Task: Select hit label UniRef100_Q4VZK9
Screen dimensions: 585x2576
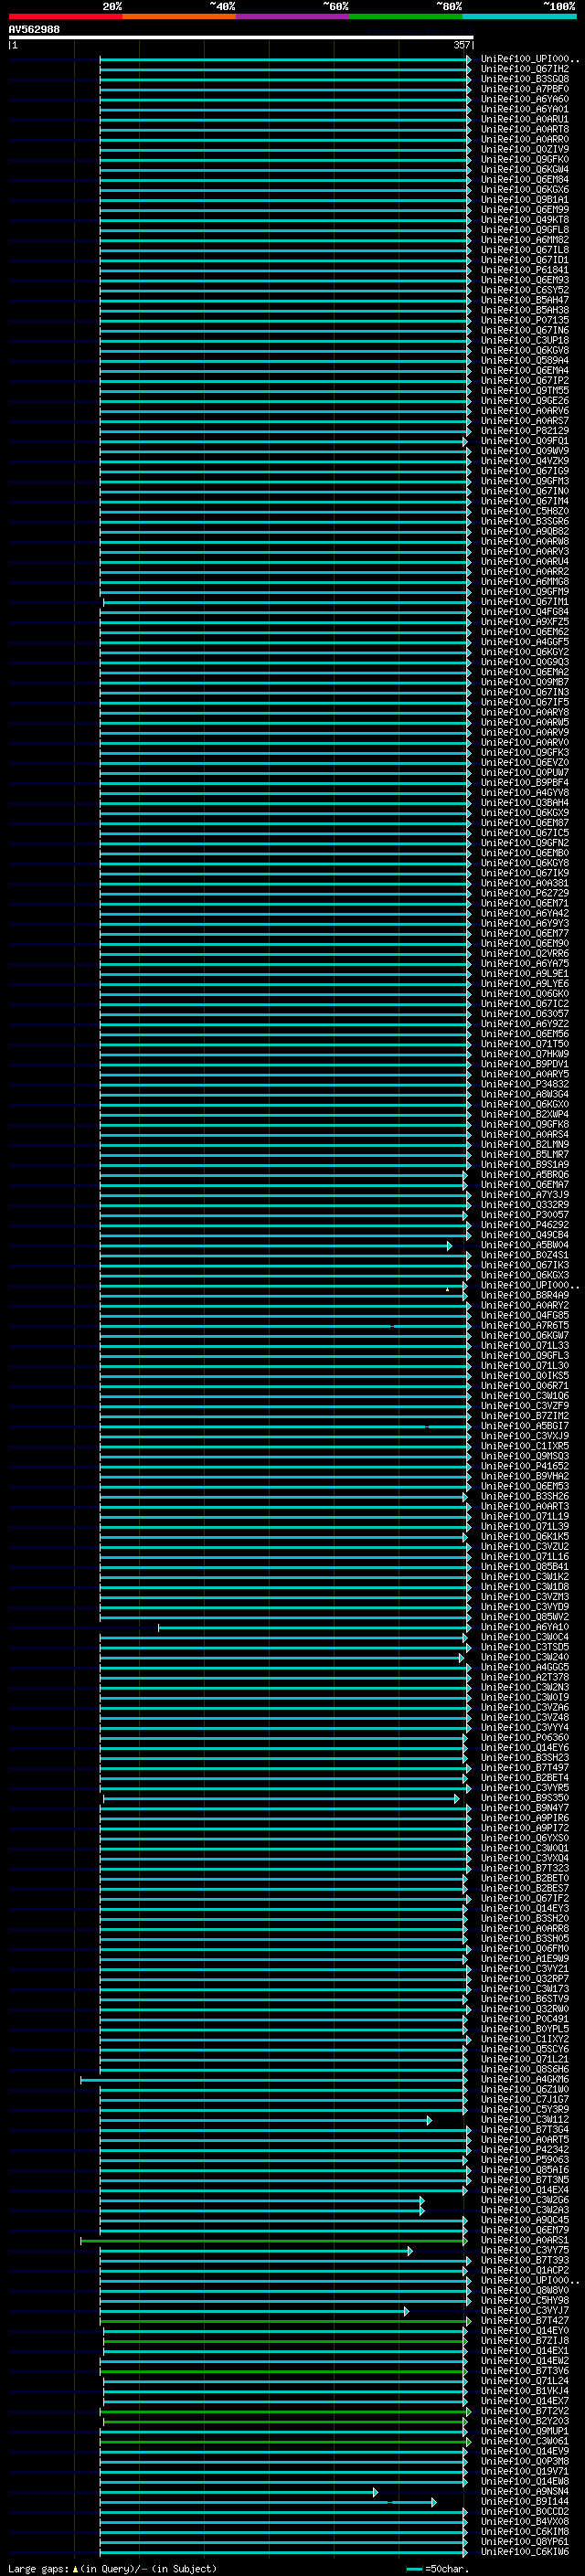Action: pos(525,461)
